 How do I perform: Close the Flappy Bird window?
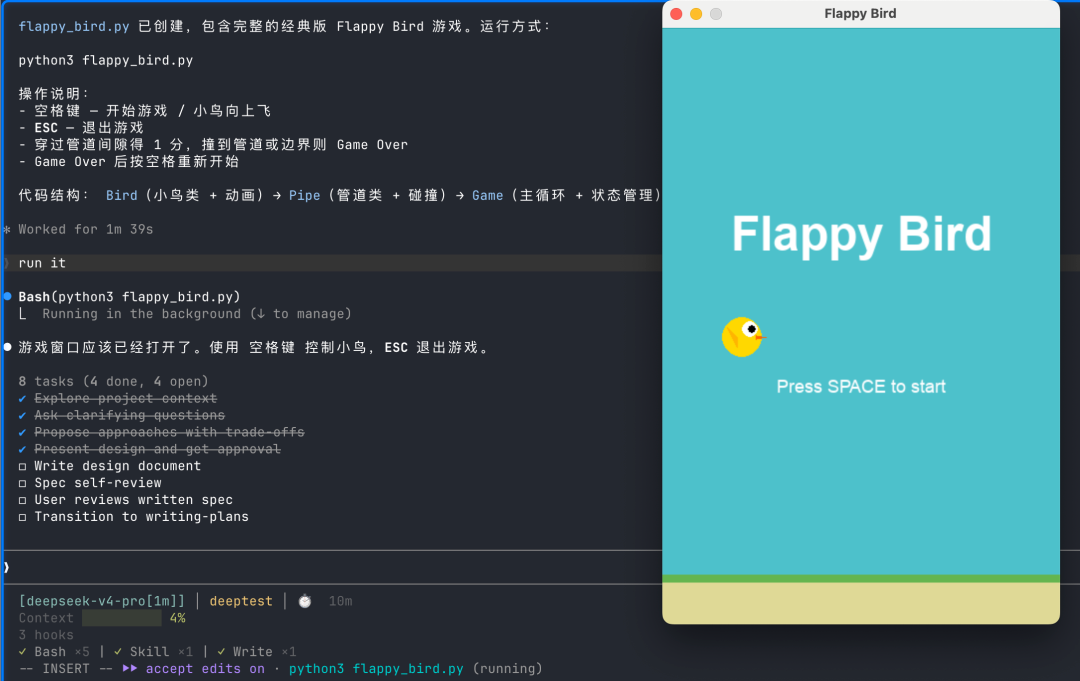(x=676, y=14)
